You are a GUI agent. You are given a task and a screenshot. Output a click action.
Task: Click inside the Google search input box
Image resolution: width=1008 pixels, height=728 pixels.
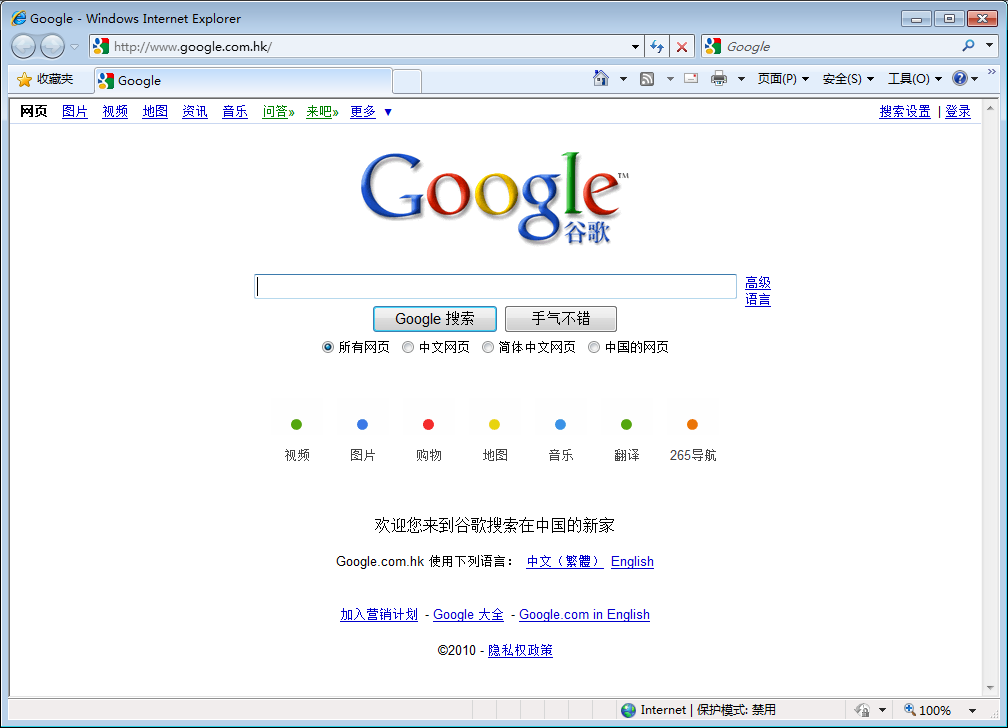pyautogui.click(x=495, y=287)
